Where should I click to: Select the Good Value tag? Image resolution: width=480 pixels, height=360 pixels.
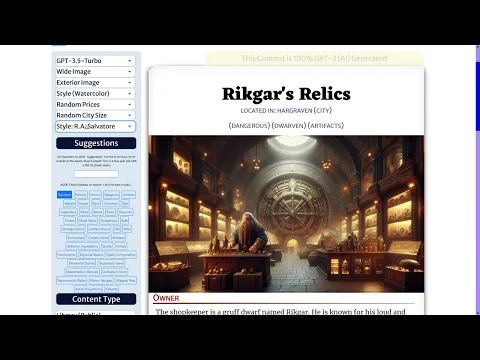coord(87,221)
